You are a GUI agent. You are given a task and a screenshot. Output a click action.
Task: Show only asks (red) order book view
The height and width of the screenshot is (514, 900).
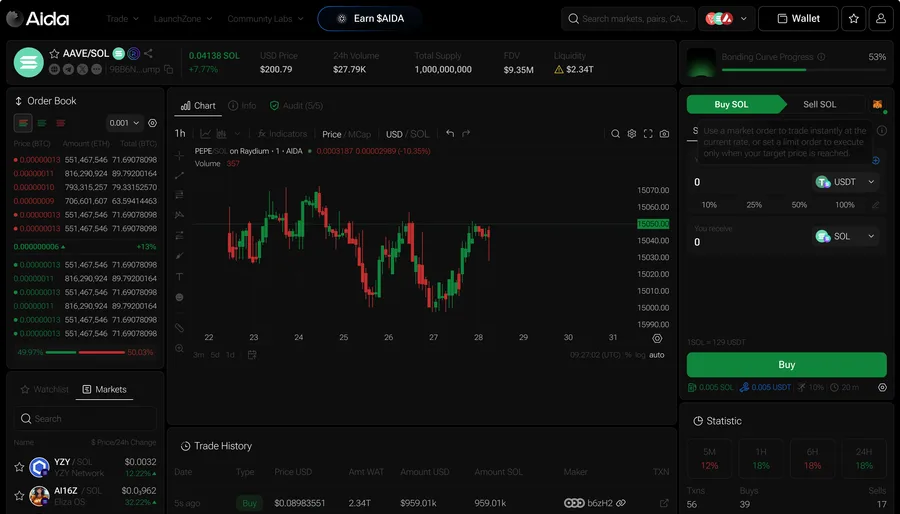(x=61, y=123)
